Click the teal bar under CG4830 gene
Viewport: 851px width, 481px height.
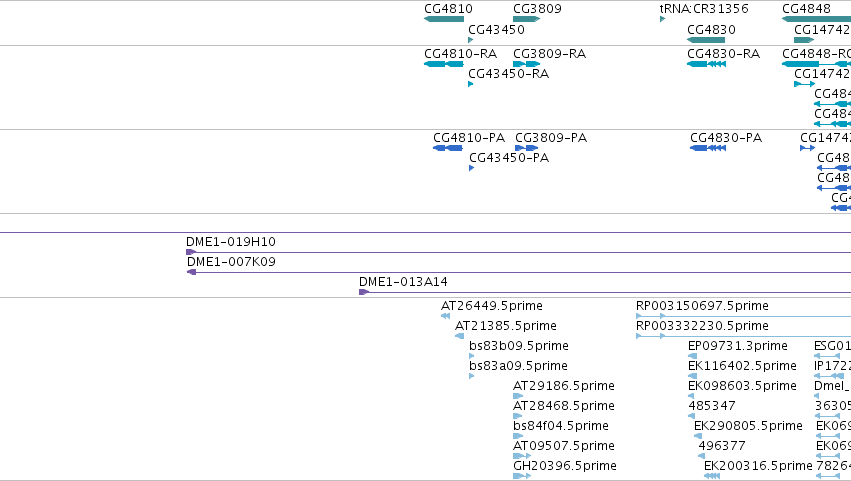click(706, 40)
